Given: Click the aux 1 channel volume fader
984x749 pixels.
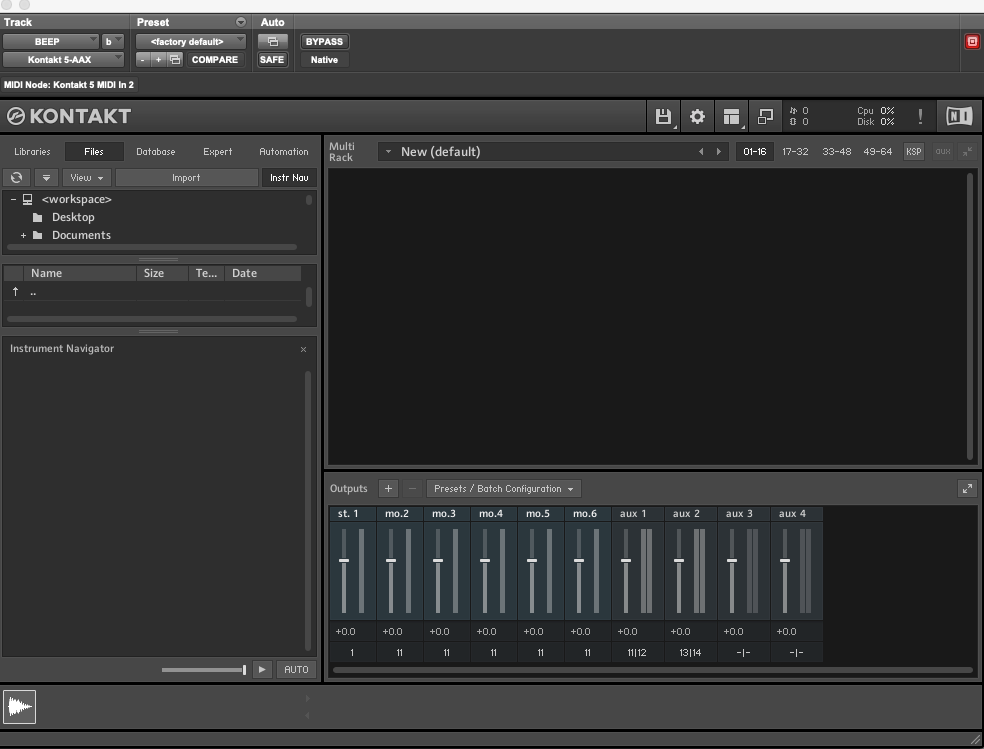Looking at the screenshot, I should (626, 561).
